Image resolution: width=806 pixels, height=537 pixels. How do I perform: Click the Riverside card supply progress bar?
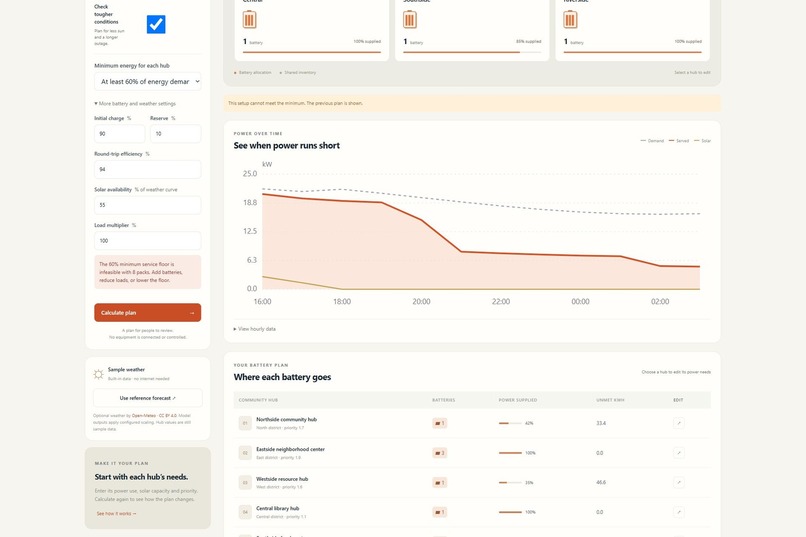(632, 52)
